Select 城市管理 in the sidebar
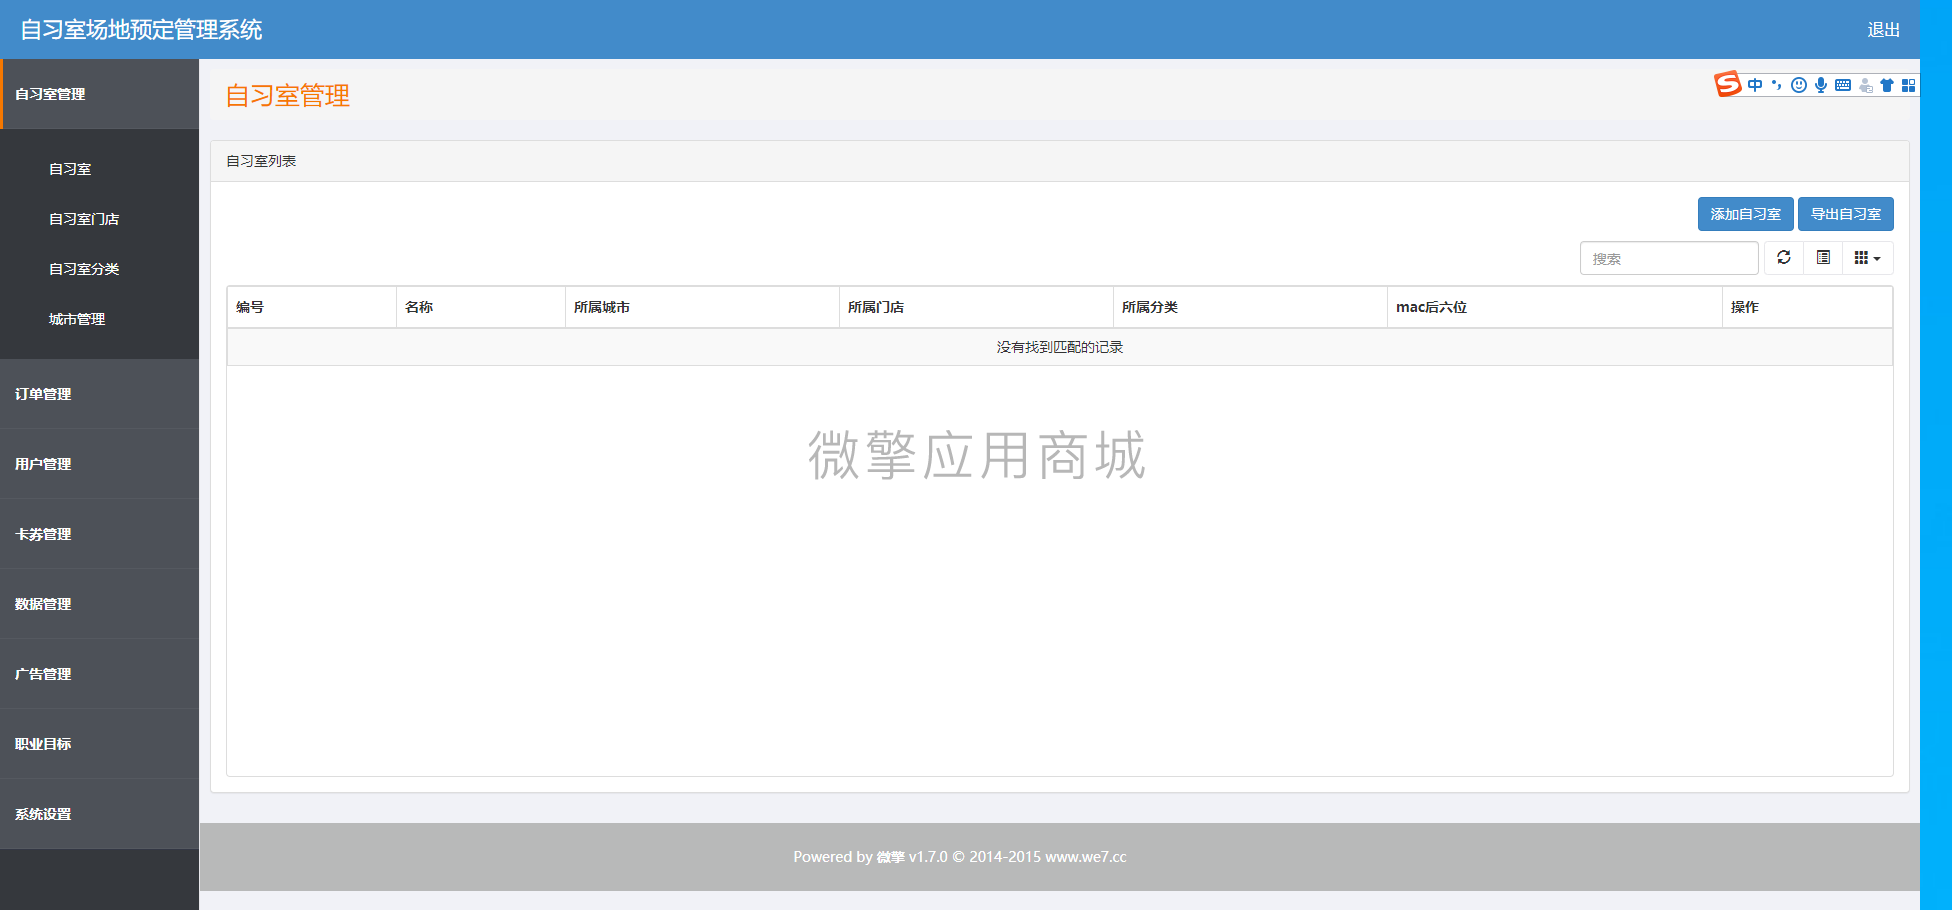This screenshot has height=910, width=1952. pos(77,318)
